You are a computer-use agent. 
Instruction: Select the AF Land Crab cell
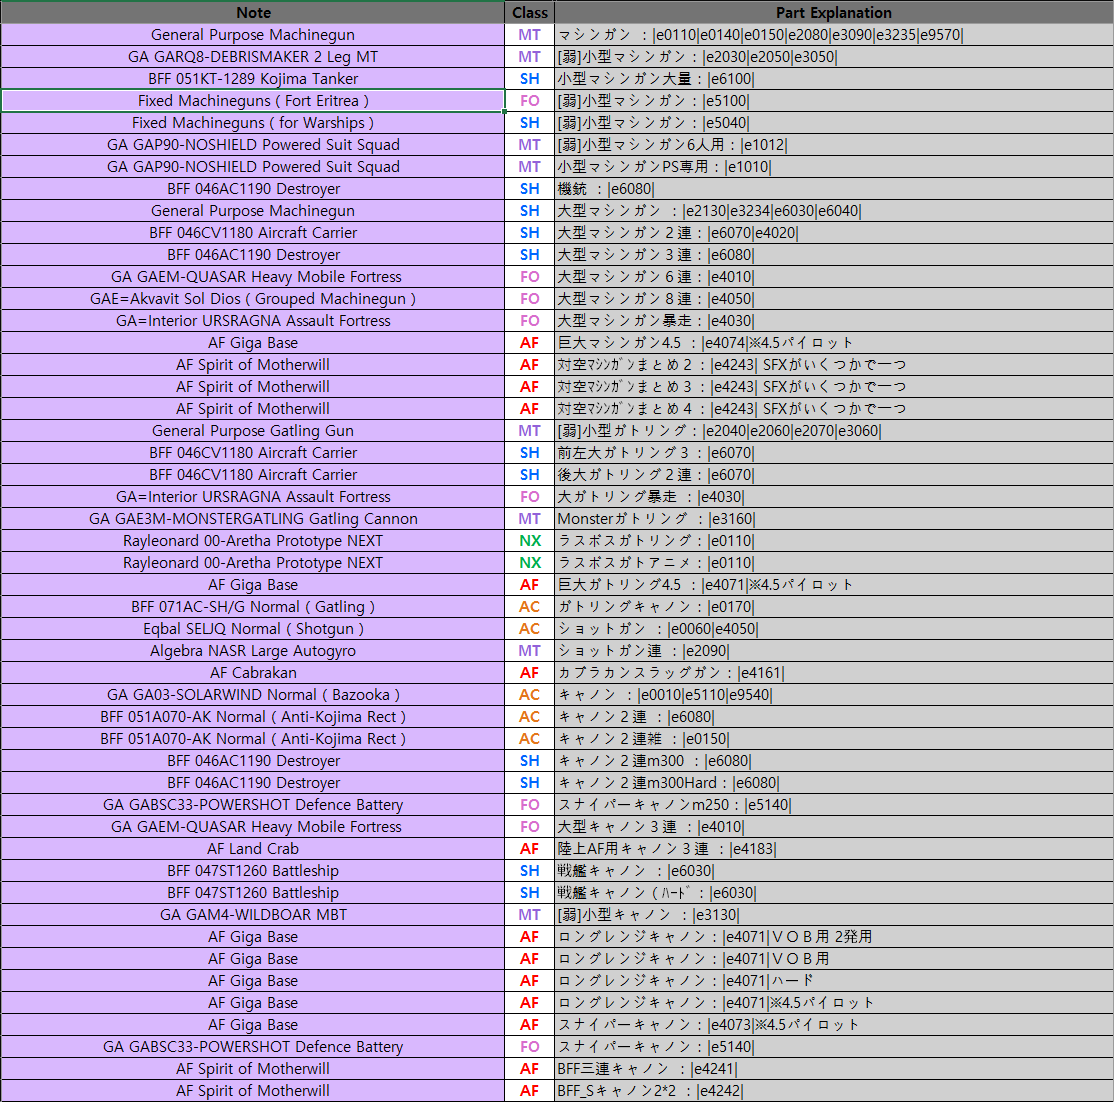(x=253, y=849)
